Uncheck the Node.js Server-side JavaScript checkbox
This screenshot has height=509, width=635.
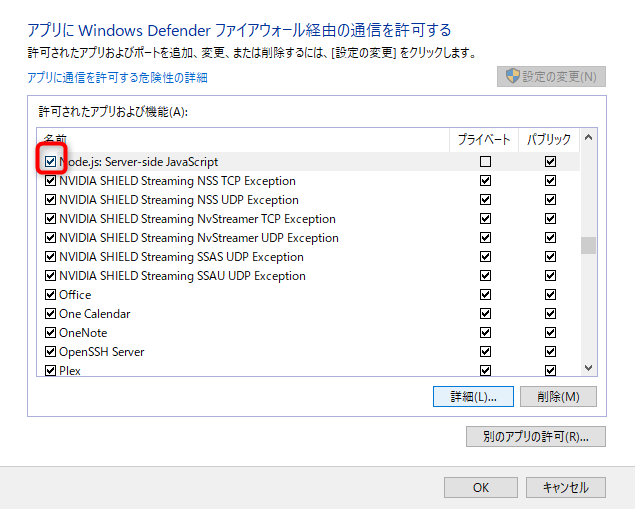(x=50, y=162)
